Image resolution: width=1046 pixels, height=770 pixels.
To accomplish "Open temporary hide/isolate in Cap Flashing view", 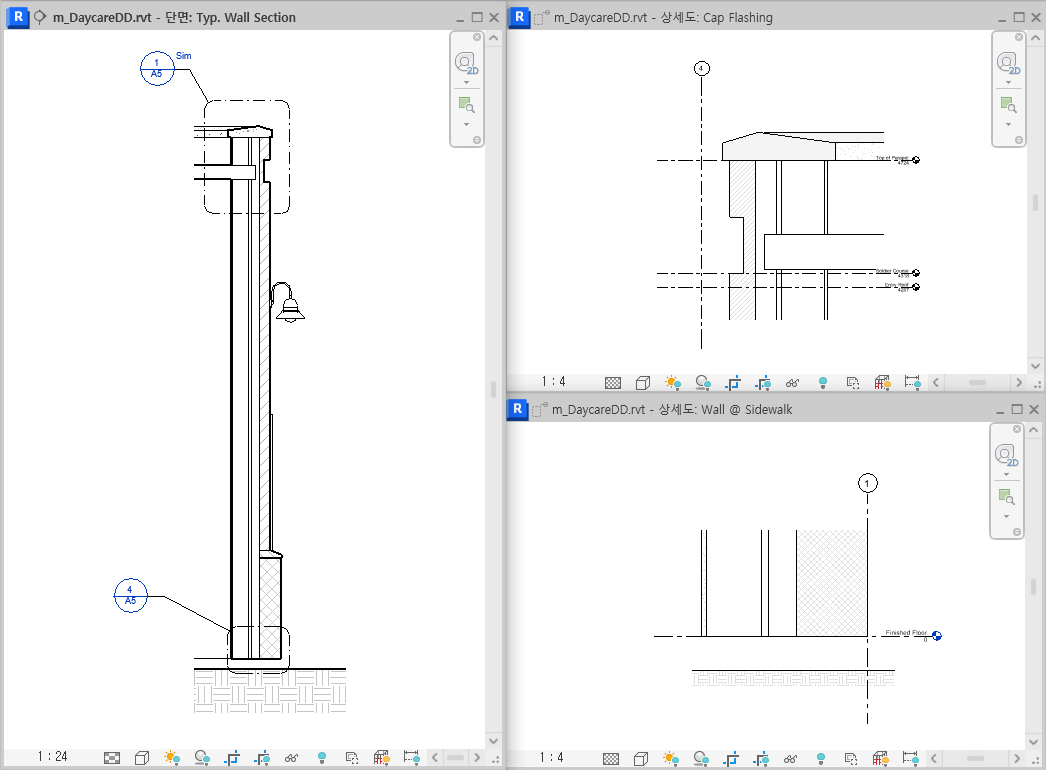I will tap(793, 382).
